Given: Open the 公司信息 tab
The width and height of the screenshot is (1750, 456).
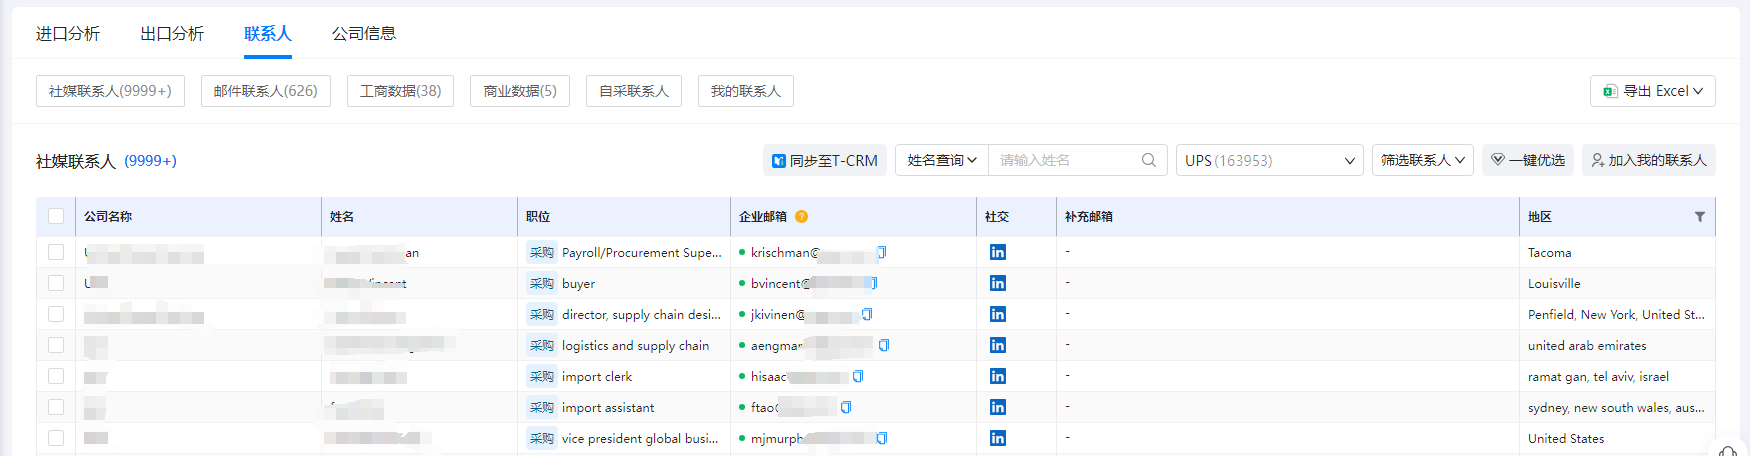Looking at the screenshot, I should [364, 34].
